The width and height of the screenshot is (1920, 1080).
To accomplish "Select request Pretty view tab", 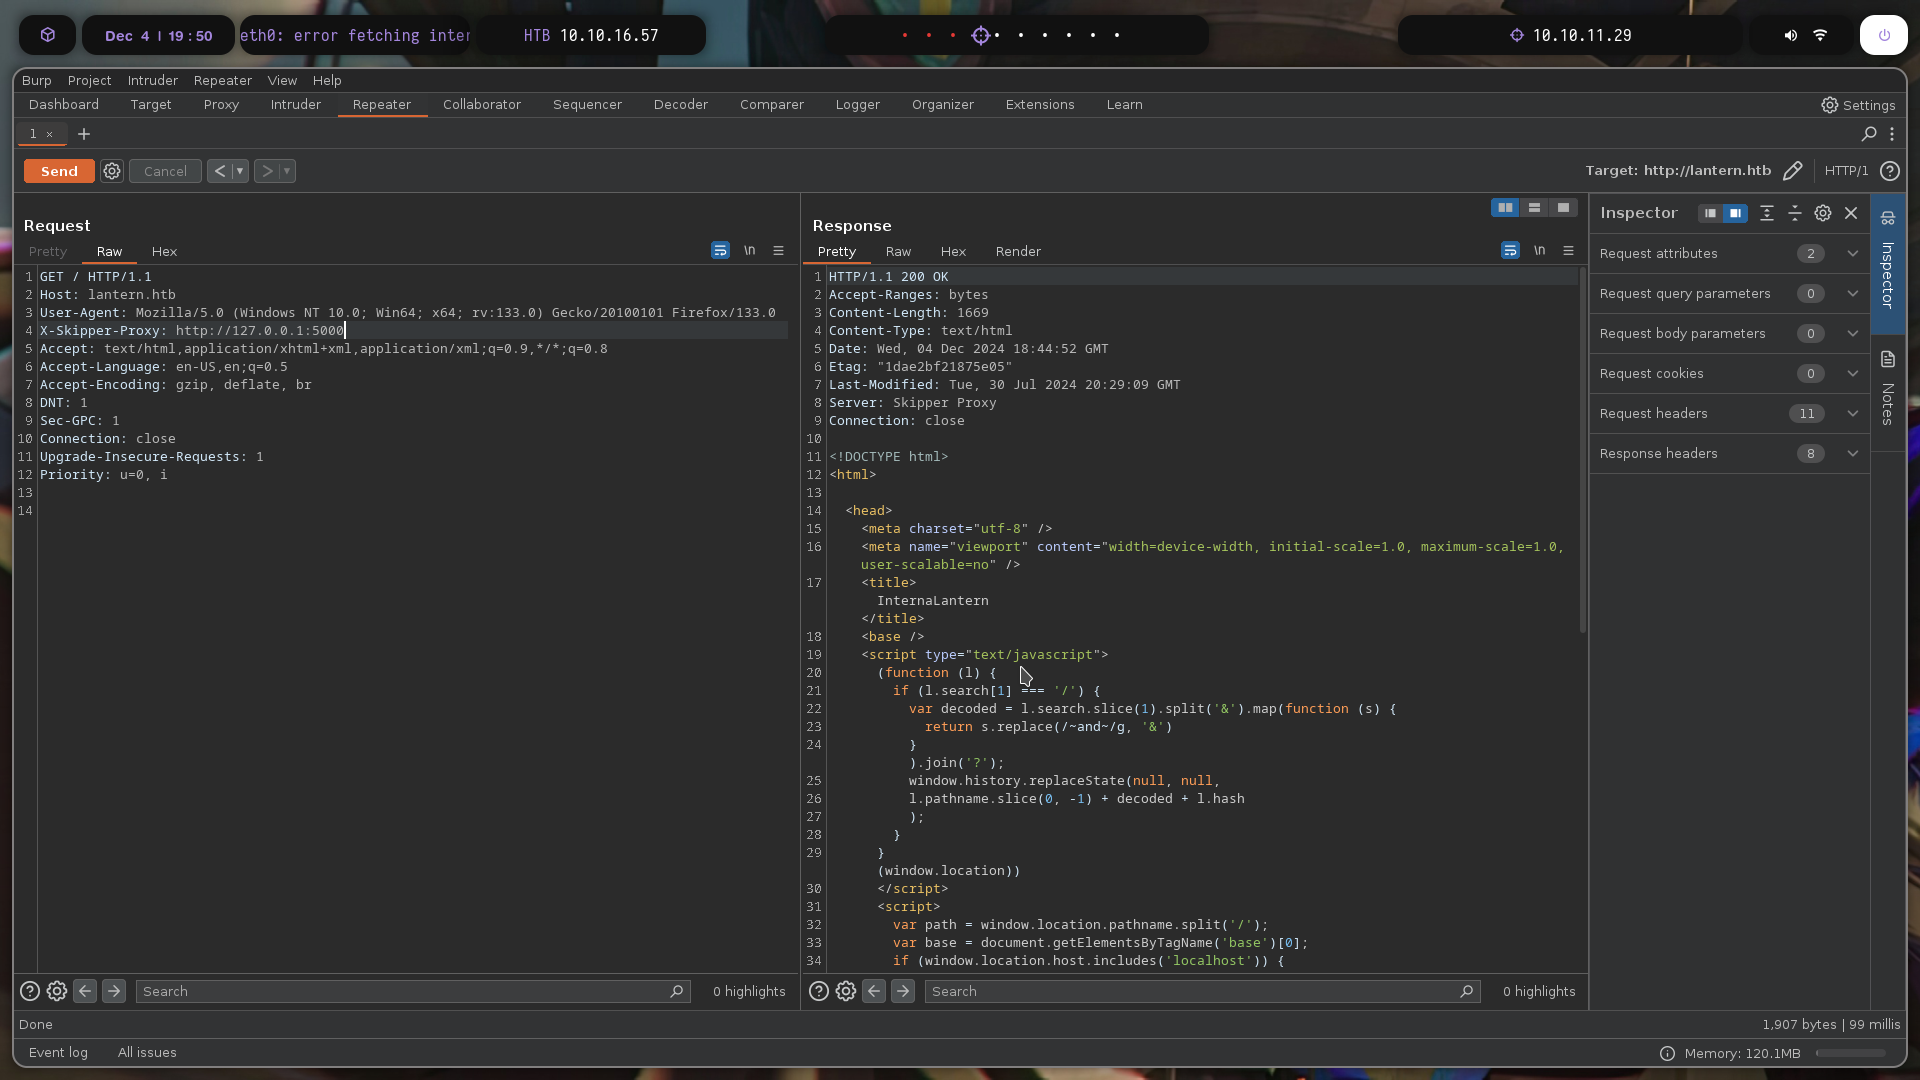I will 48,251.
